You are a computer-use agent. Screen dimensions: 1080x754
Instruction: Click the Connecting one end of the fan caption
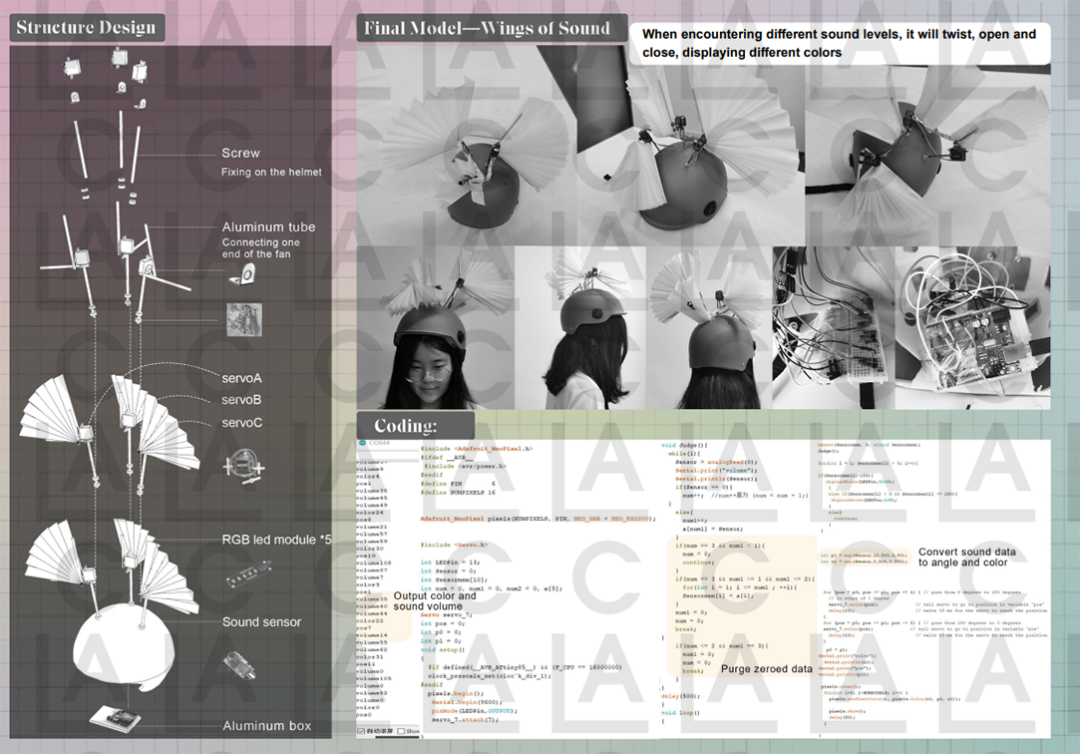pyautogui.click(x=260, y=248)
